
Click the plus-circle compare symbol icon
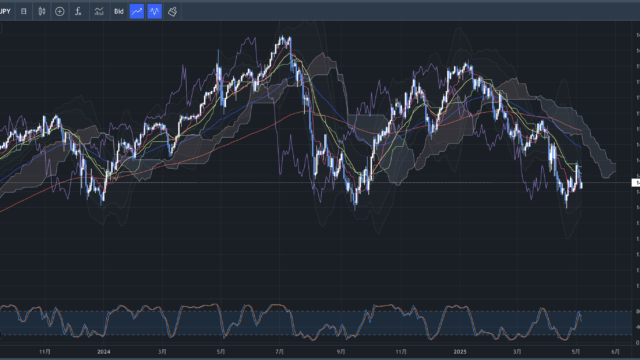(60, 11)
